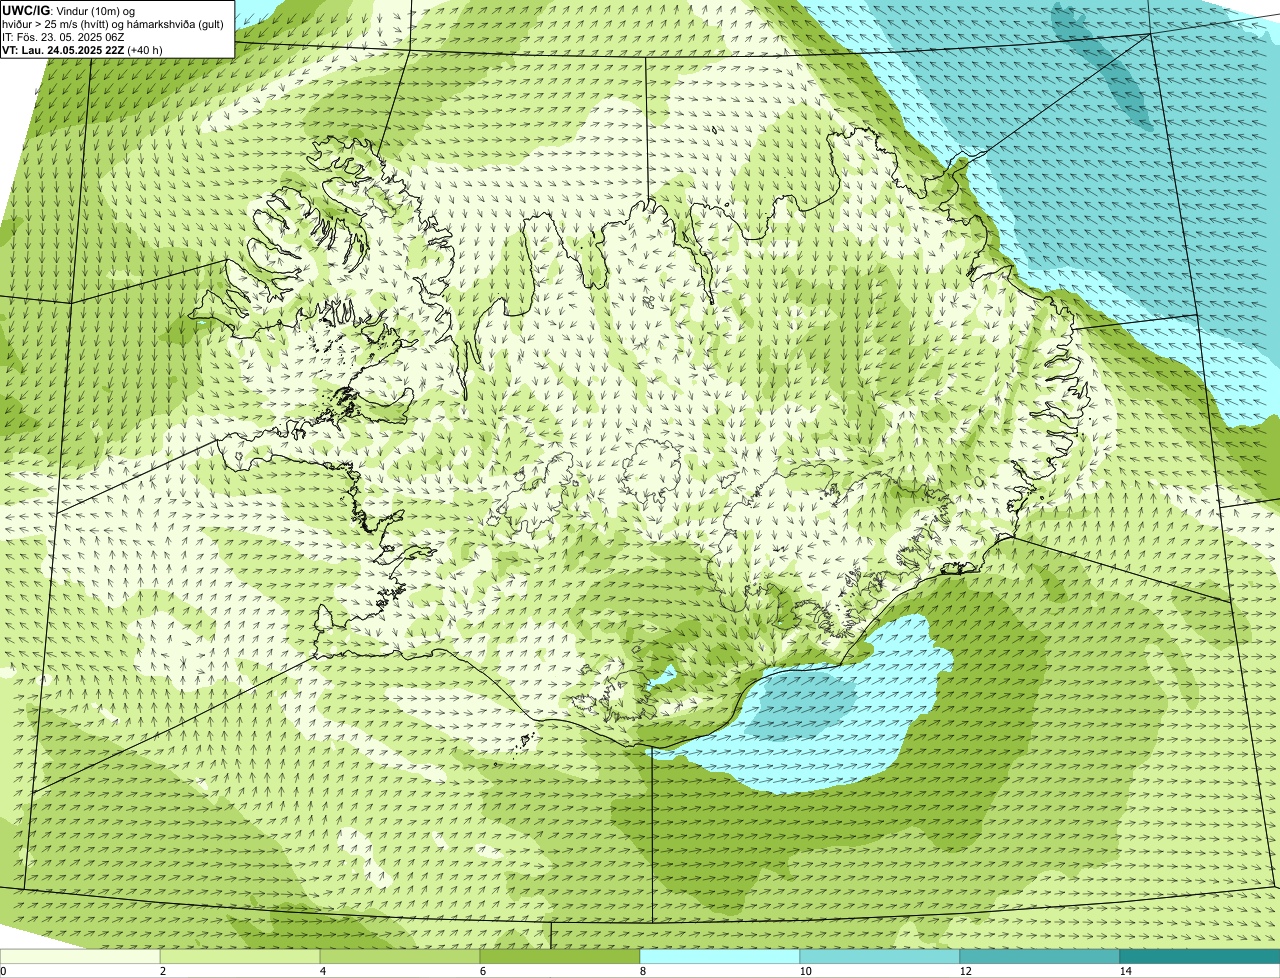Click the 8–10 m/s light cyan colorbar segment
Viewport: 1280px width, 978px height.
(720, 956)
